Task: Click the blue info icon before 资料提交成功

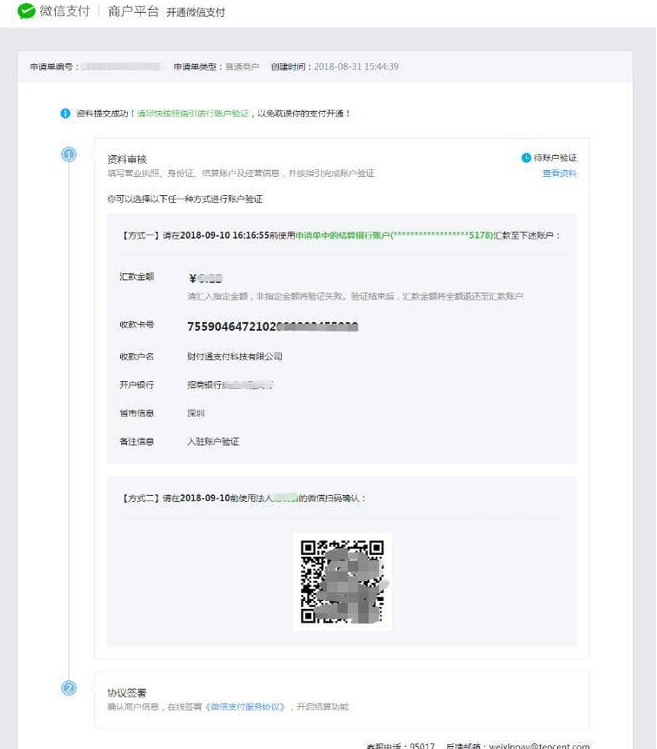Action: click(x=65, y=113)
